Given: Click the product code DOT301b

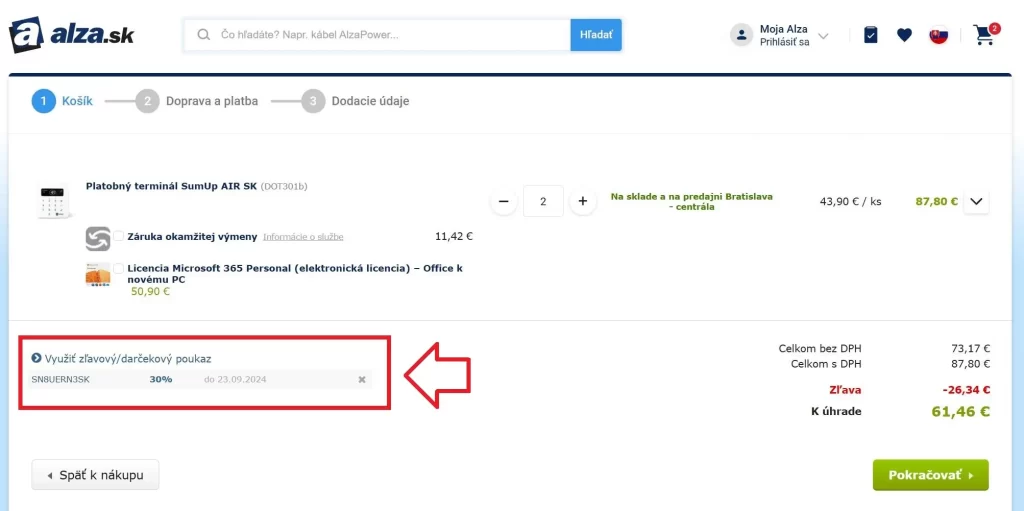Looking at the screenshot, I should click(x=283, y=186).
